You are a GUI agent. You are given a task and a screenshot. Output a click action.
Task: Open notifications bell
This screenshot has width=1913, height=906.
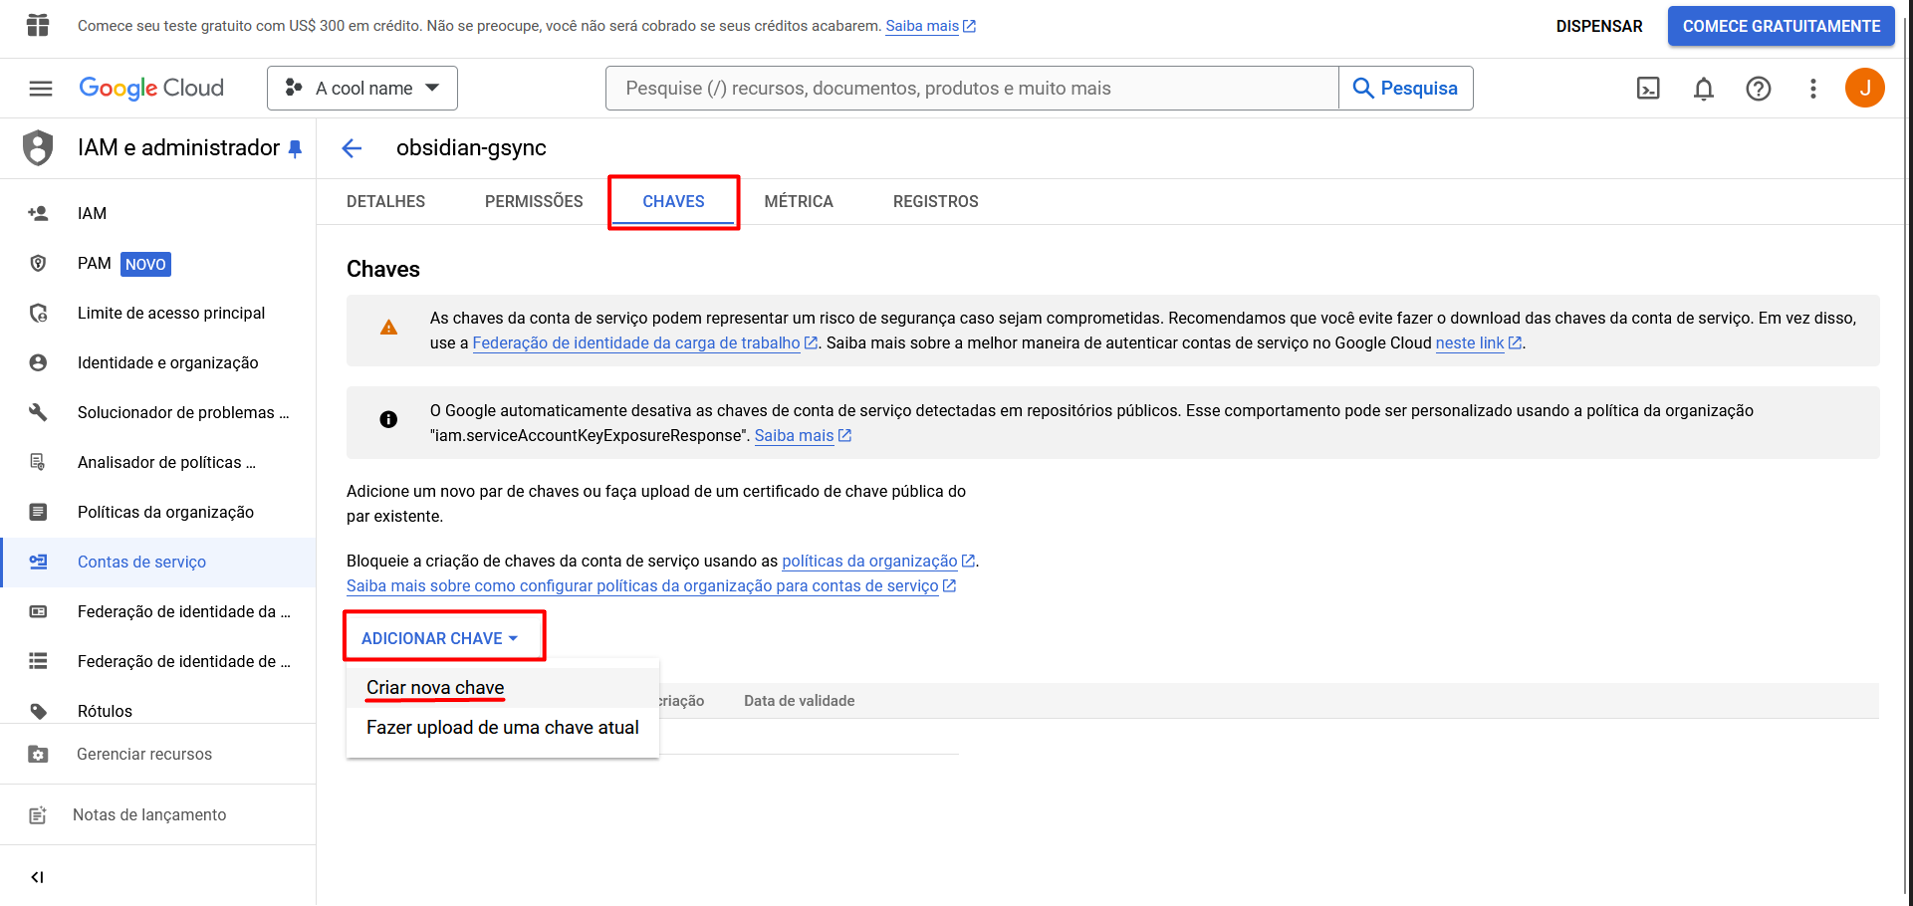[x=1703, y=89]
